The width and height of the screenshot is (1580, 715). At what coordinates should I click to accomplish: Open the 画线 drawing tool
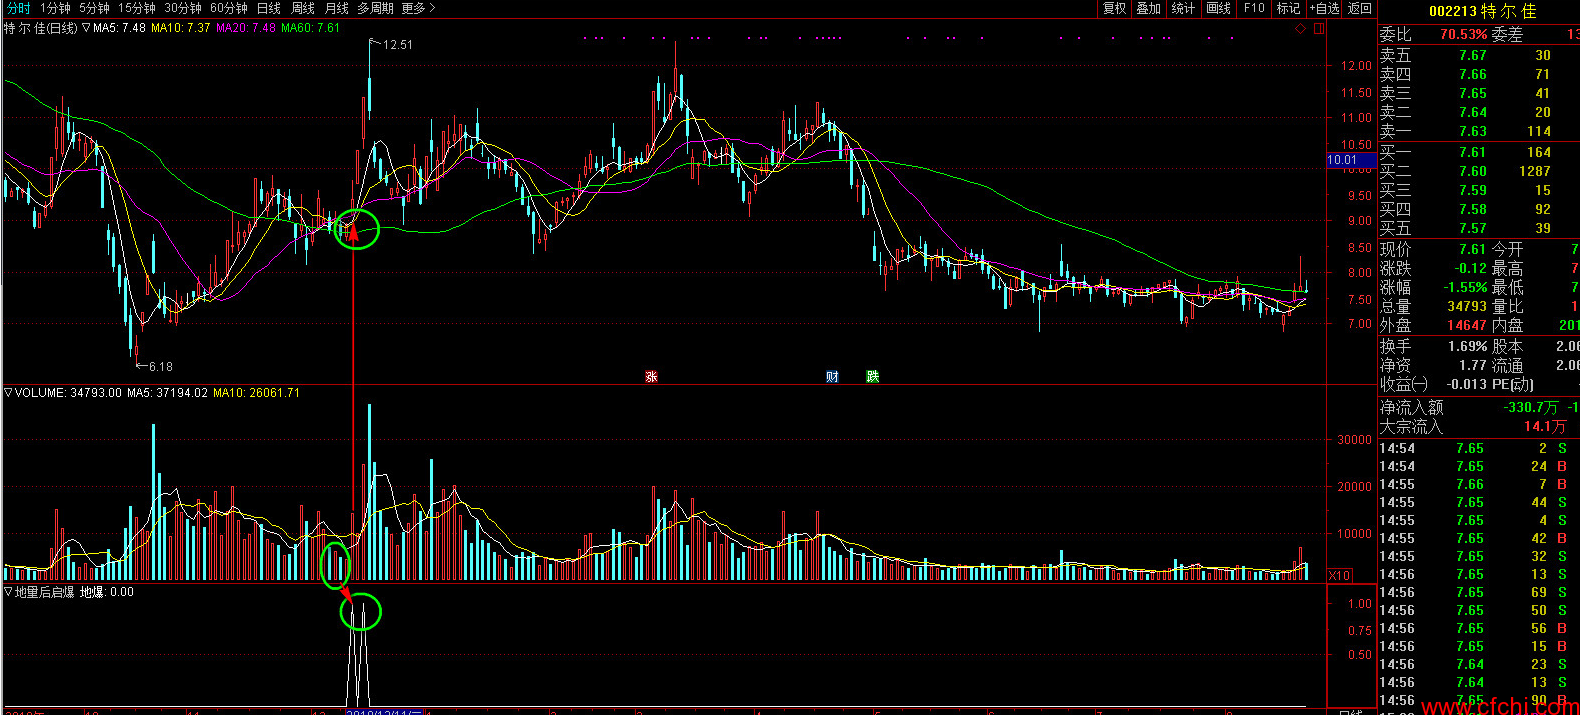point(1218,8)
